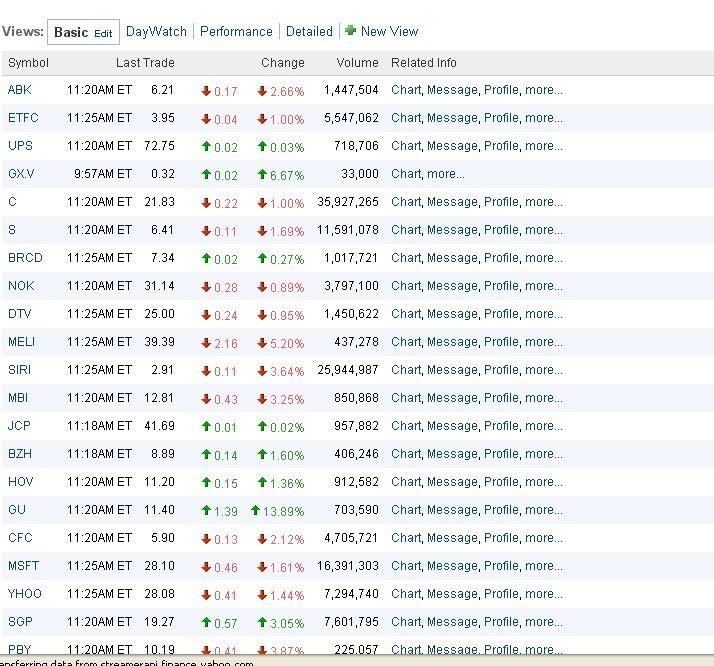Expand more... options for ABK
This screenshot has height=666, width=714.
(x=543, y=90)
